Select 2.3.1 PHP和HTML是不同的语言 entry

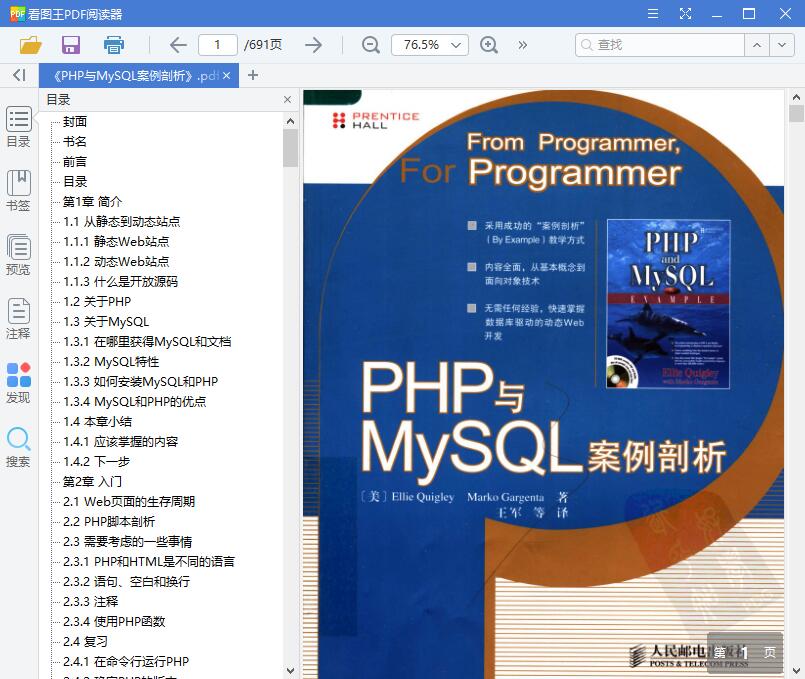tap(149, 562)
